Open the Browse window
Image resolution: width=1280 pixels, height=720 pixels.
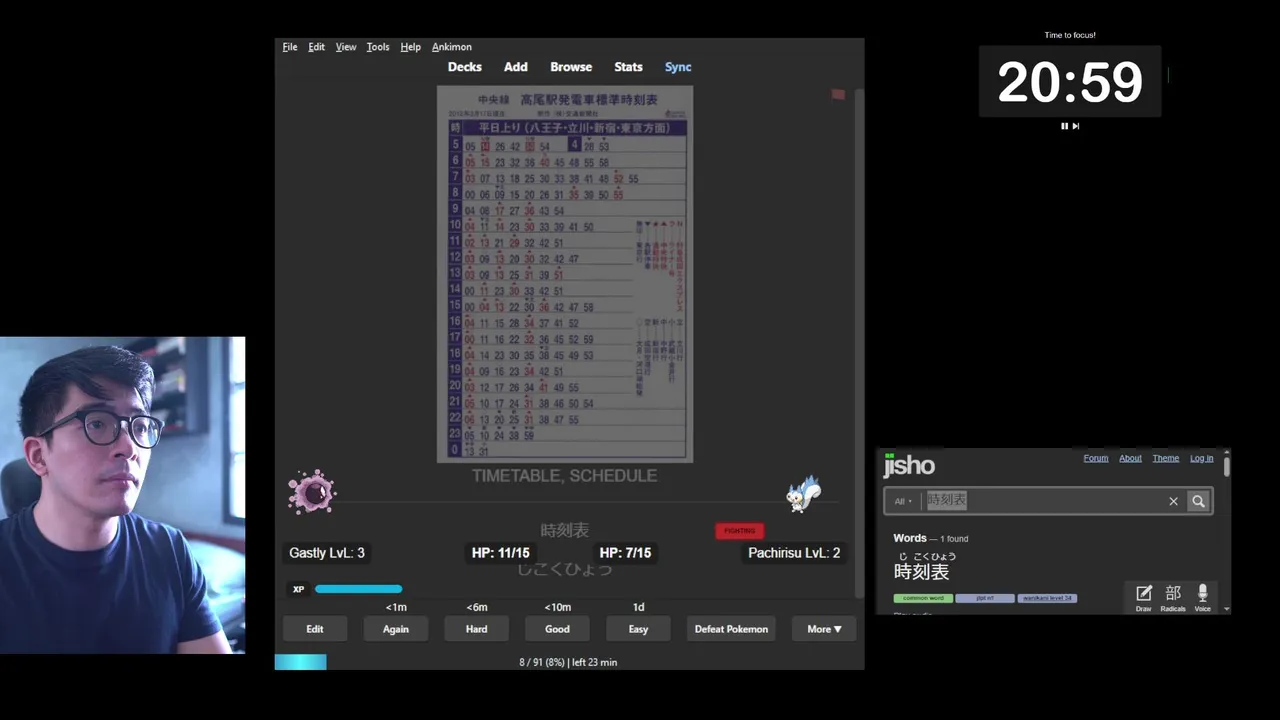(x=571, y=67)
